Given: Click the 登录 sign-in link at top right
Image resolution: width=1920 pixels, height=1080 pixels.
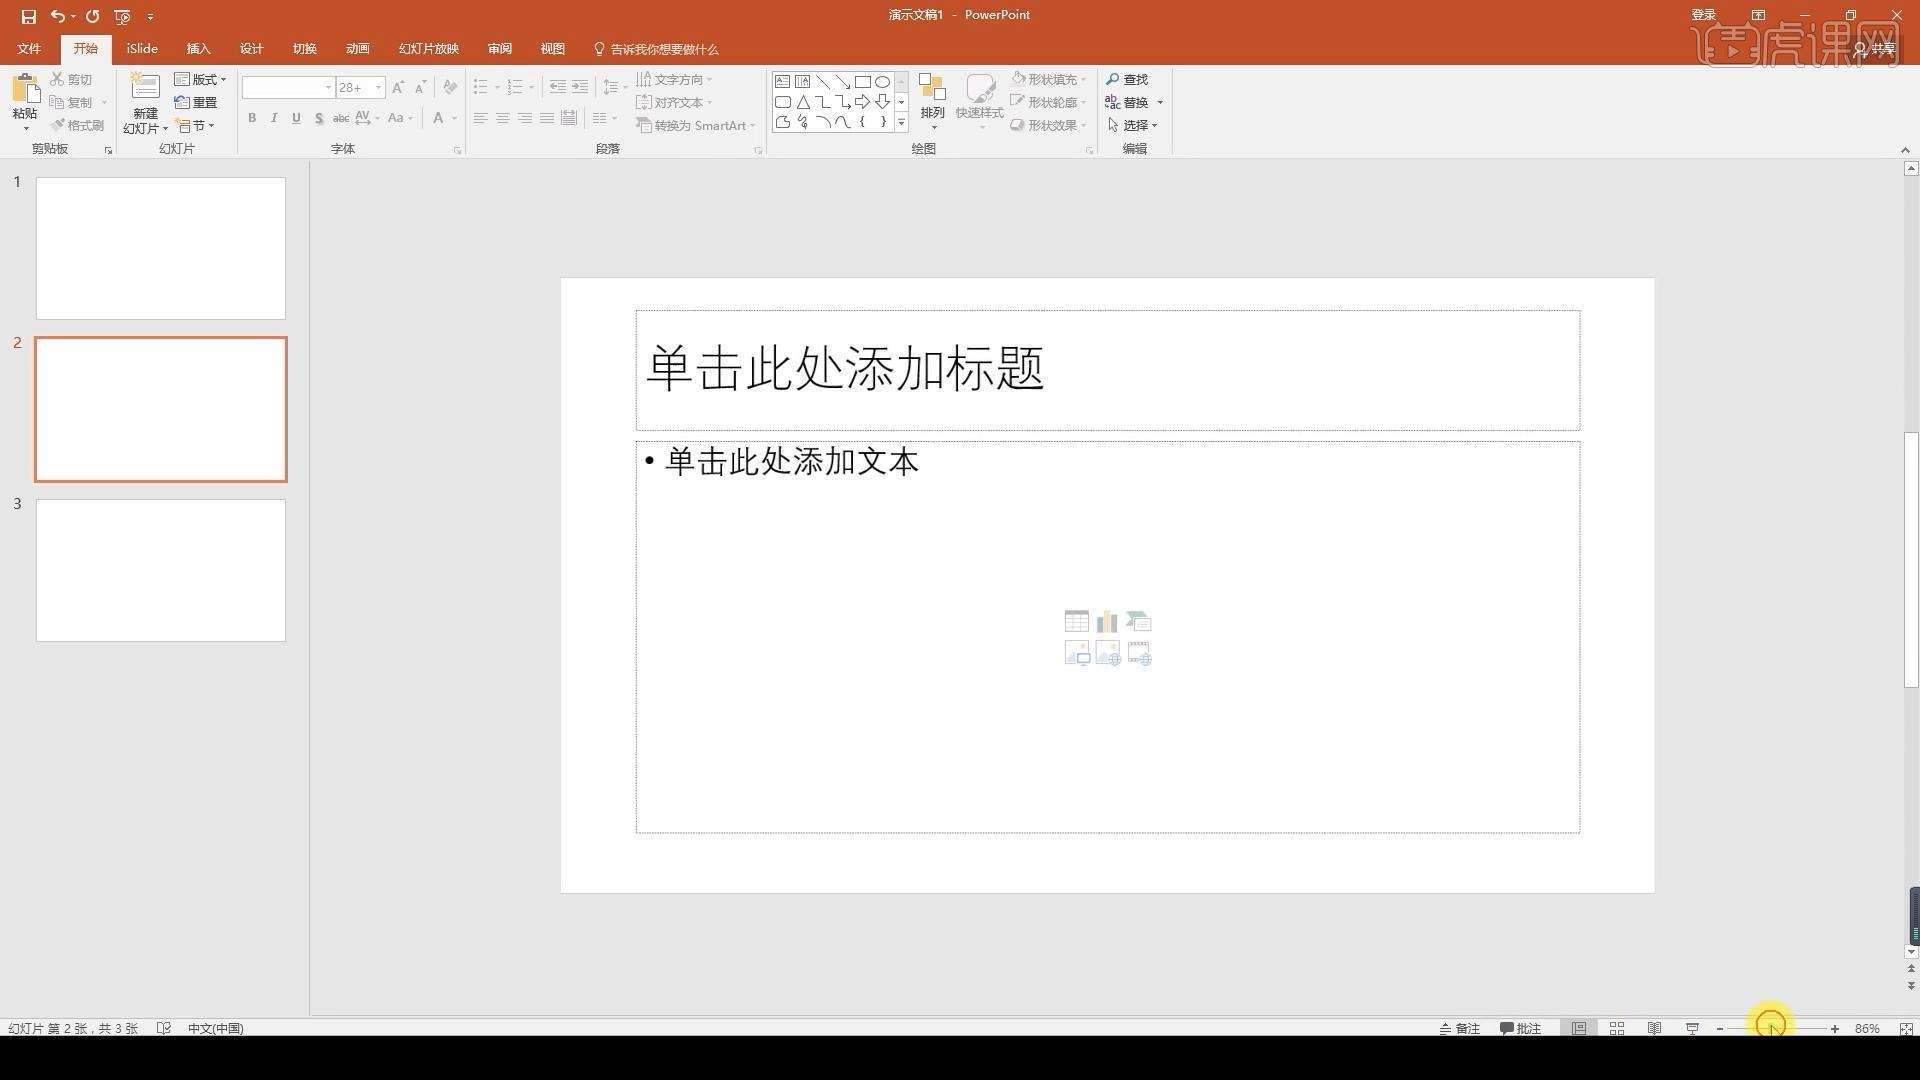Looking at the screenshot, I should (x=1703, y=14).
